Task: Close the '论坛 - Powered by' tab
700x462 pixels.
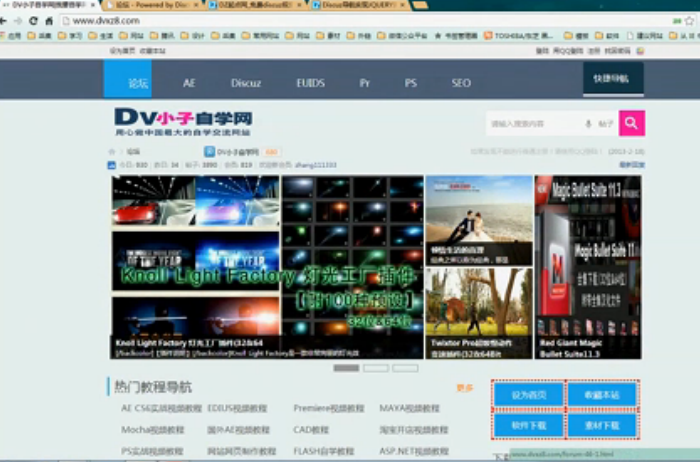Action: click(196, 5)
